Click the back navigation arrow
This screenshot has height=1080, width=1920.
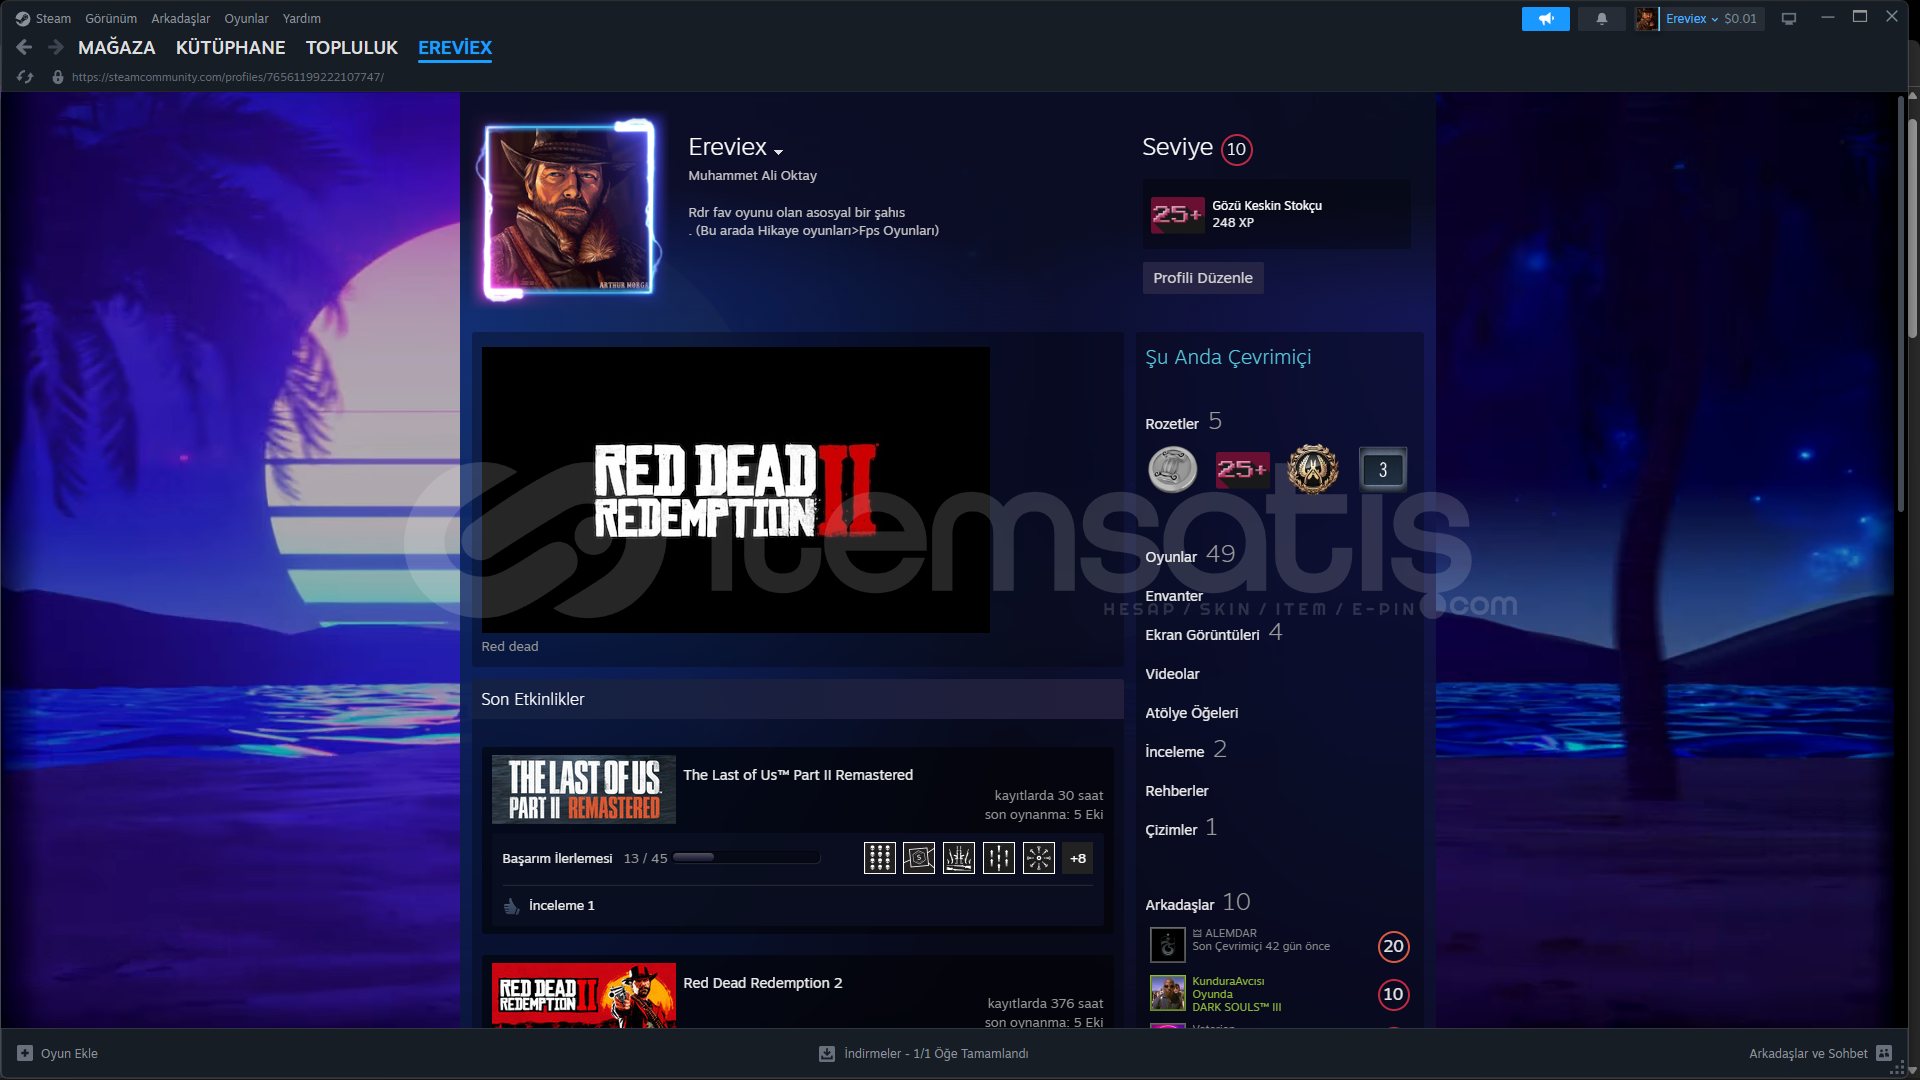click(24, 47)
